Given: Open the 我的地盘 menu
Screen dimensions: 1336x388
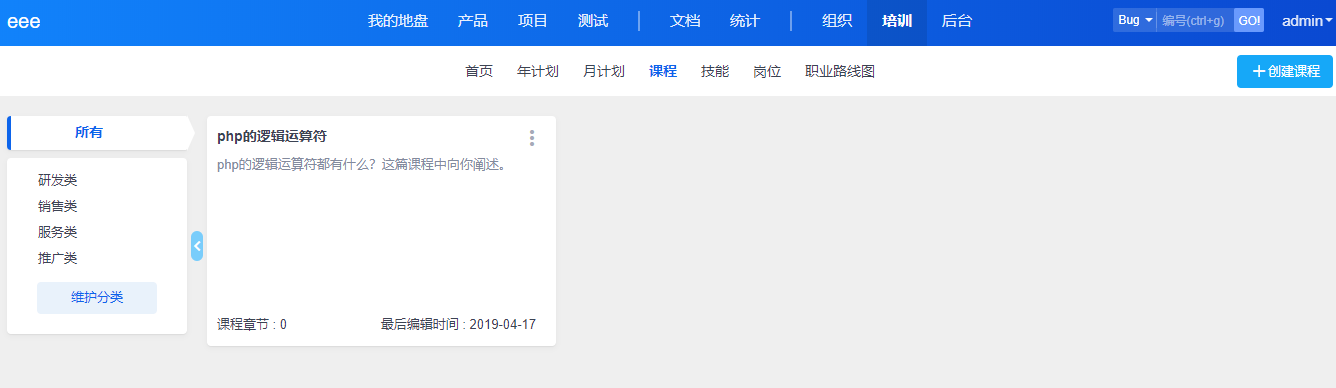Looking at the screenshot, I should [398, 20].
